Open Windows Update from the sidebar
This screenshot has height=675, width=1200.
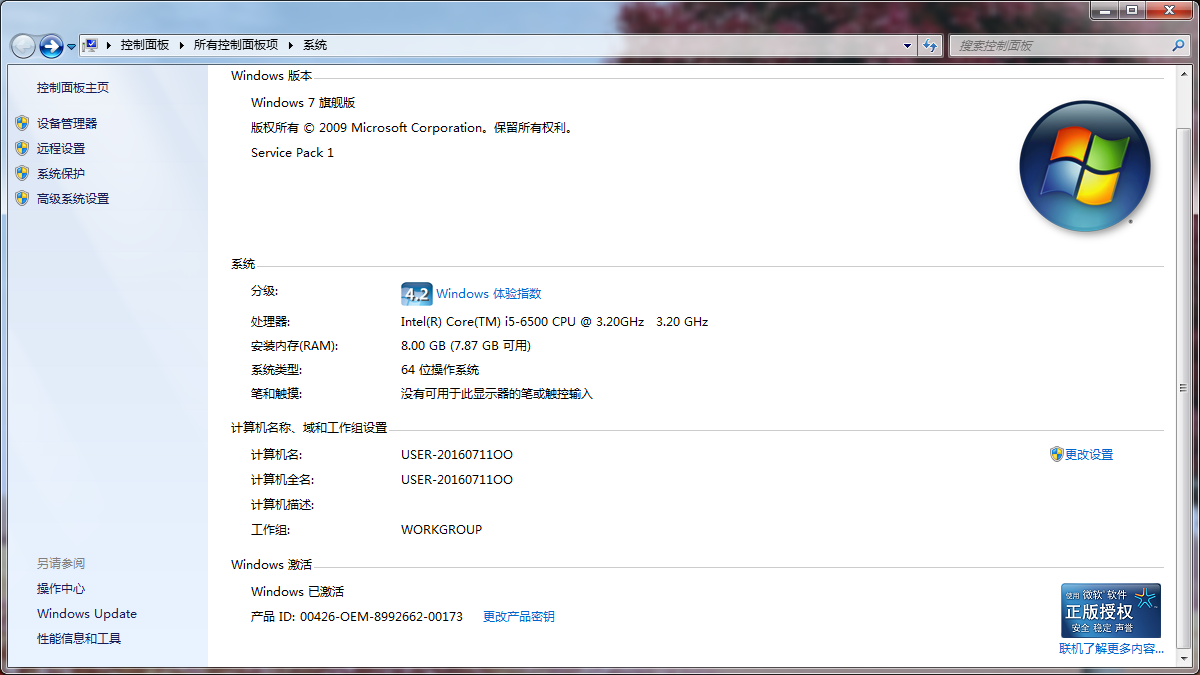coord(87,614)
